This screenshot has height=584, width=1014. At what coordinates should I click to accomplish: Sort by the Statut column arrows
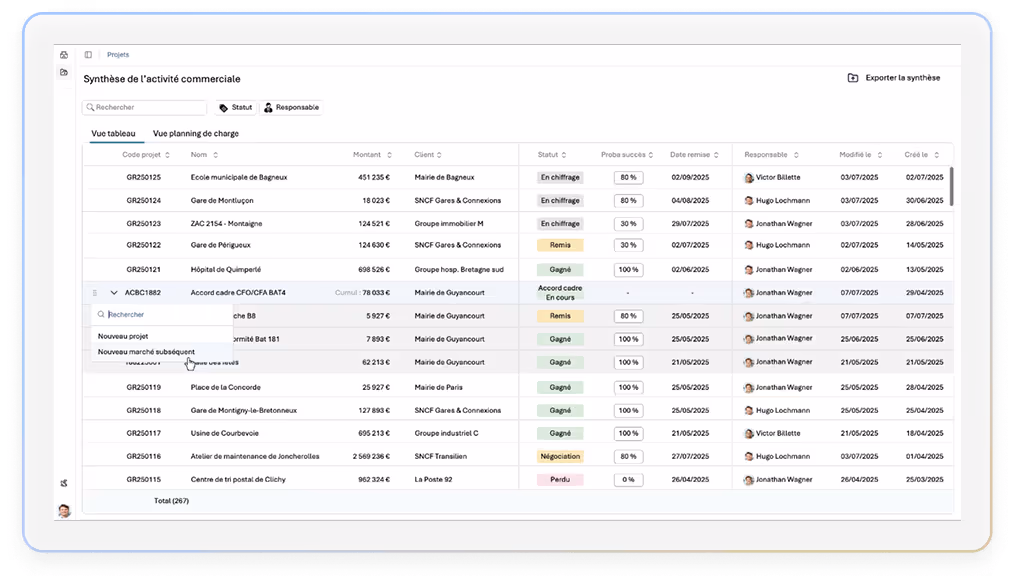(564, 155)
